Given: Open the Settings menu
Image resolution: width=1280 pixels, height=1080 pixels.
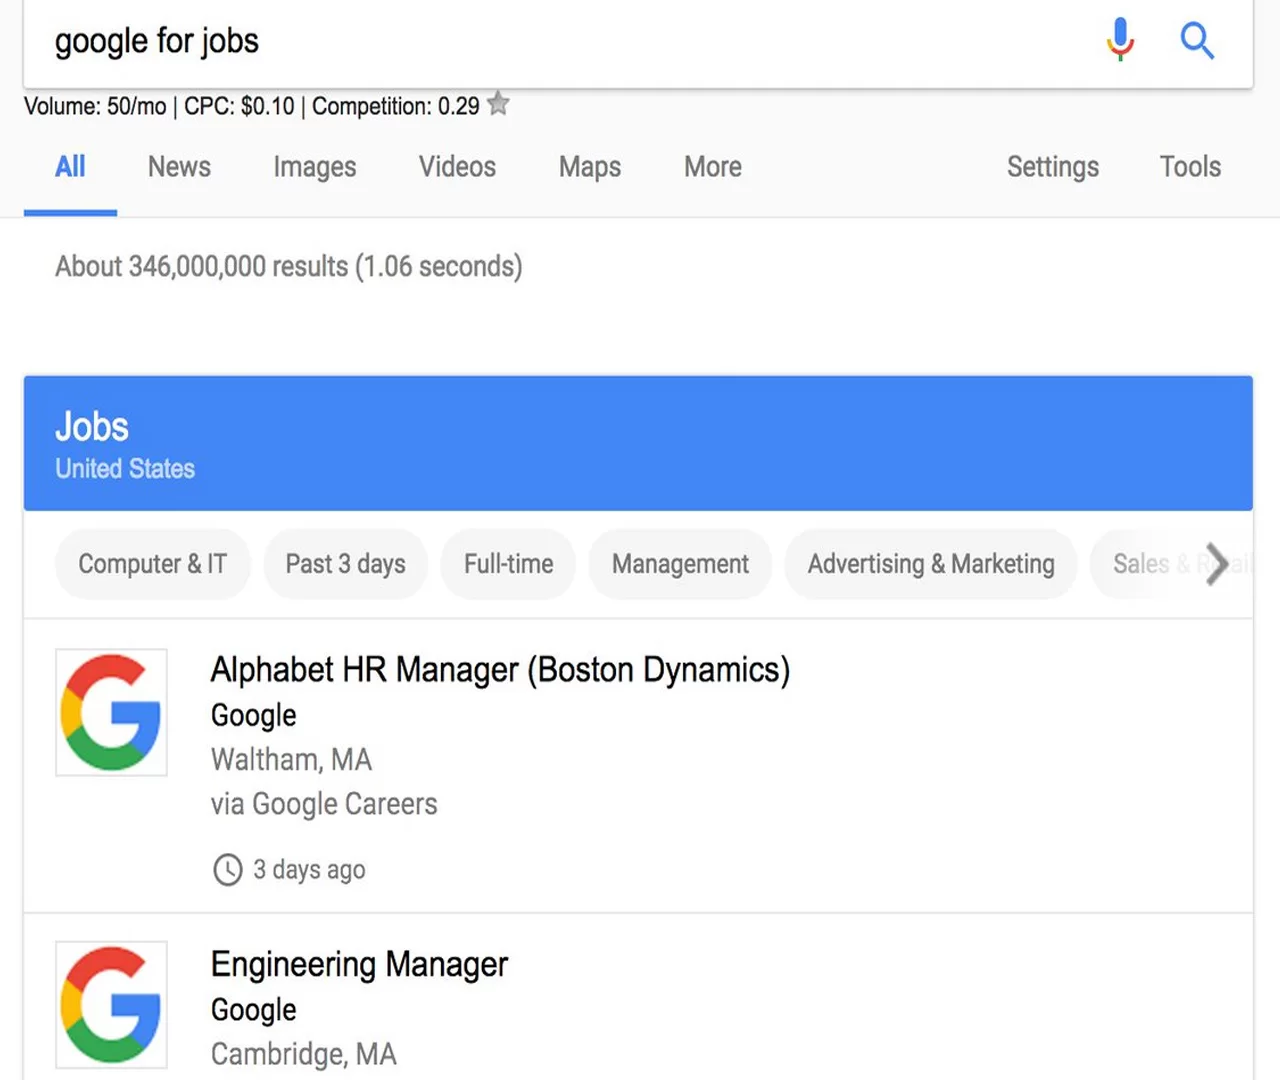Looking at the screenshot, I should pos(1053,167).
